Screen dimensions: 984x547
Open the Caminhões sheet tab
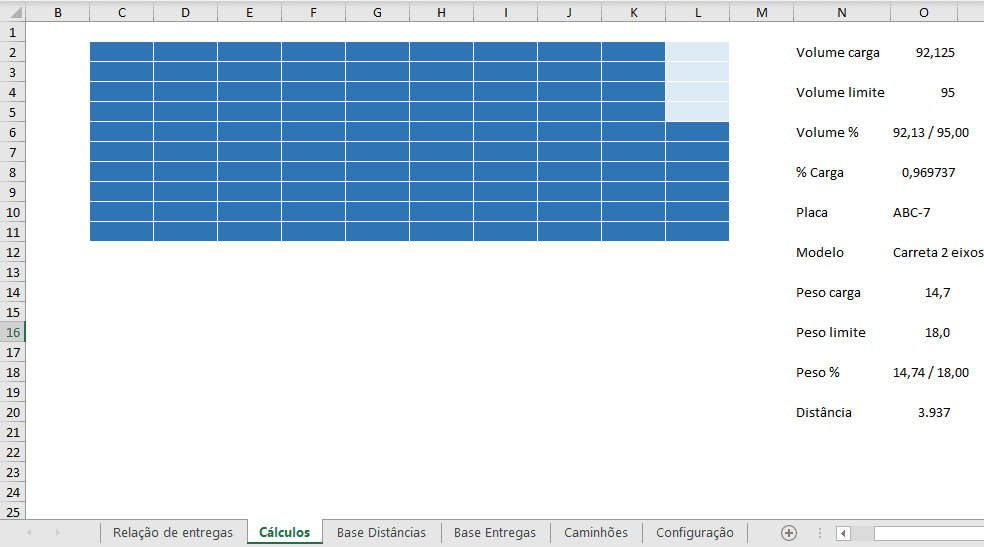click(596, 533)
